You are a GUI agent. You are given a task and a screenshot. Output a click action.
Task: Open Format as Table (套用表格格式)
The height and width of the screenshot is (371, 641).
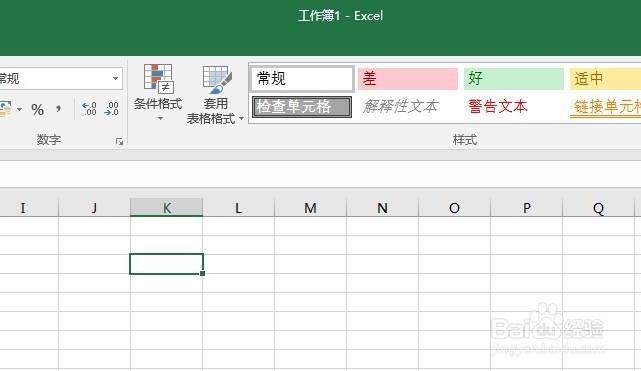(x=215, y=95)
